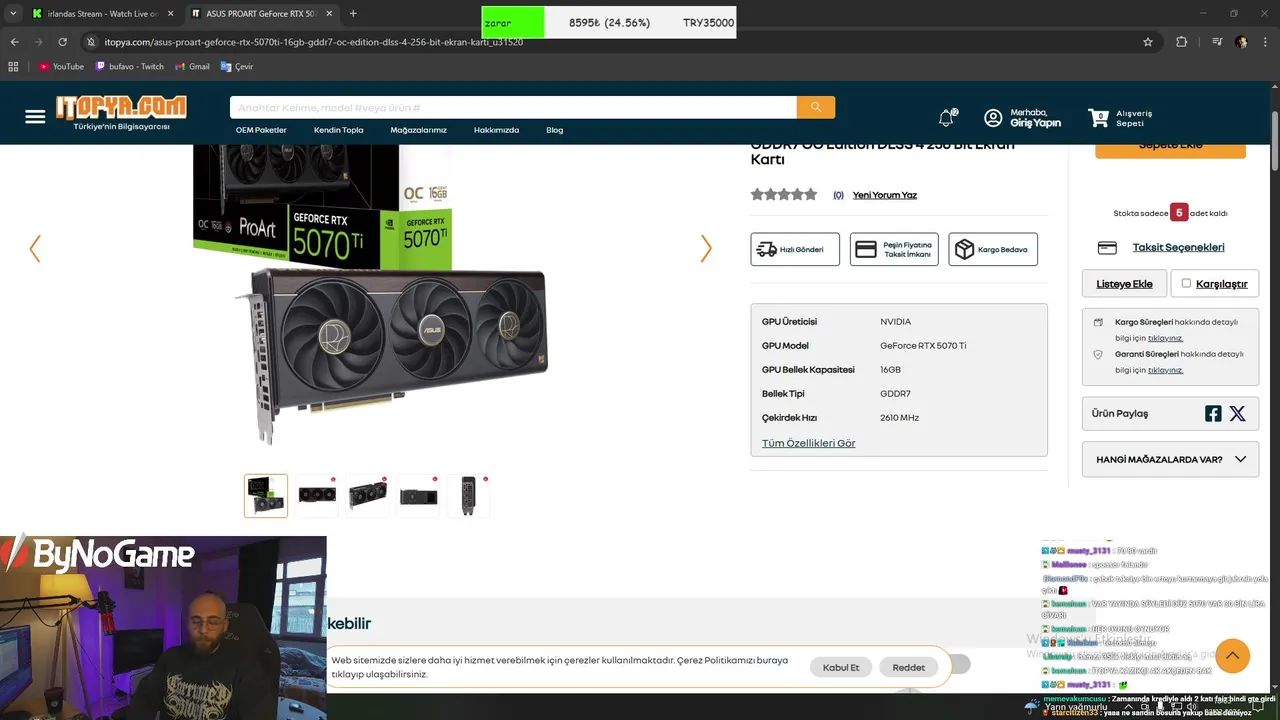Focus the Anahtar Kelime search field
The height and width of the screenshot is (720, 1280).
[x=513, y=107]
